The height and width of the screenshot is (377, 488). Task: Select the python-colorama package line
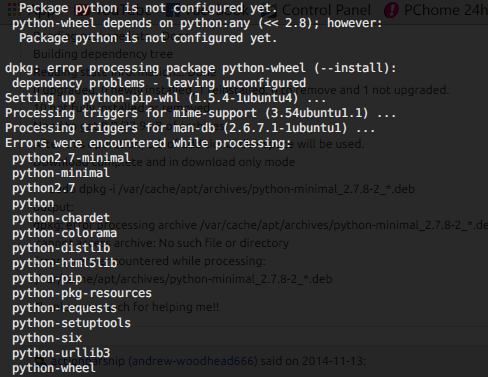(64, 233)
